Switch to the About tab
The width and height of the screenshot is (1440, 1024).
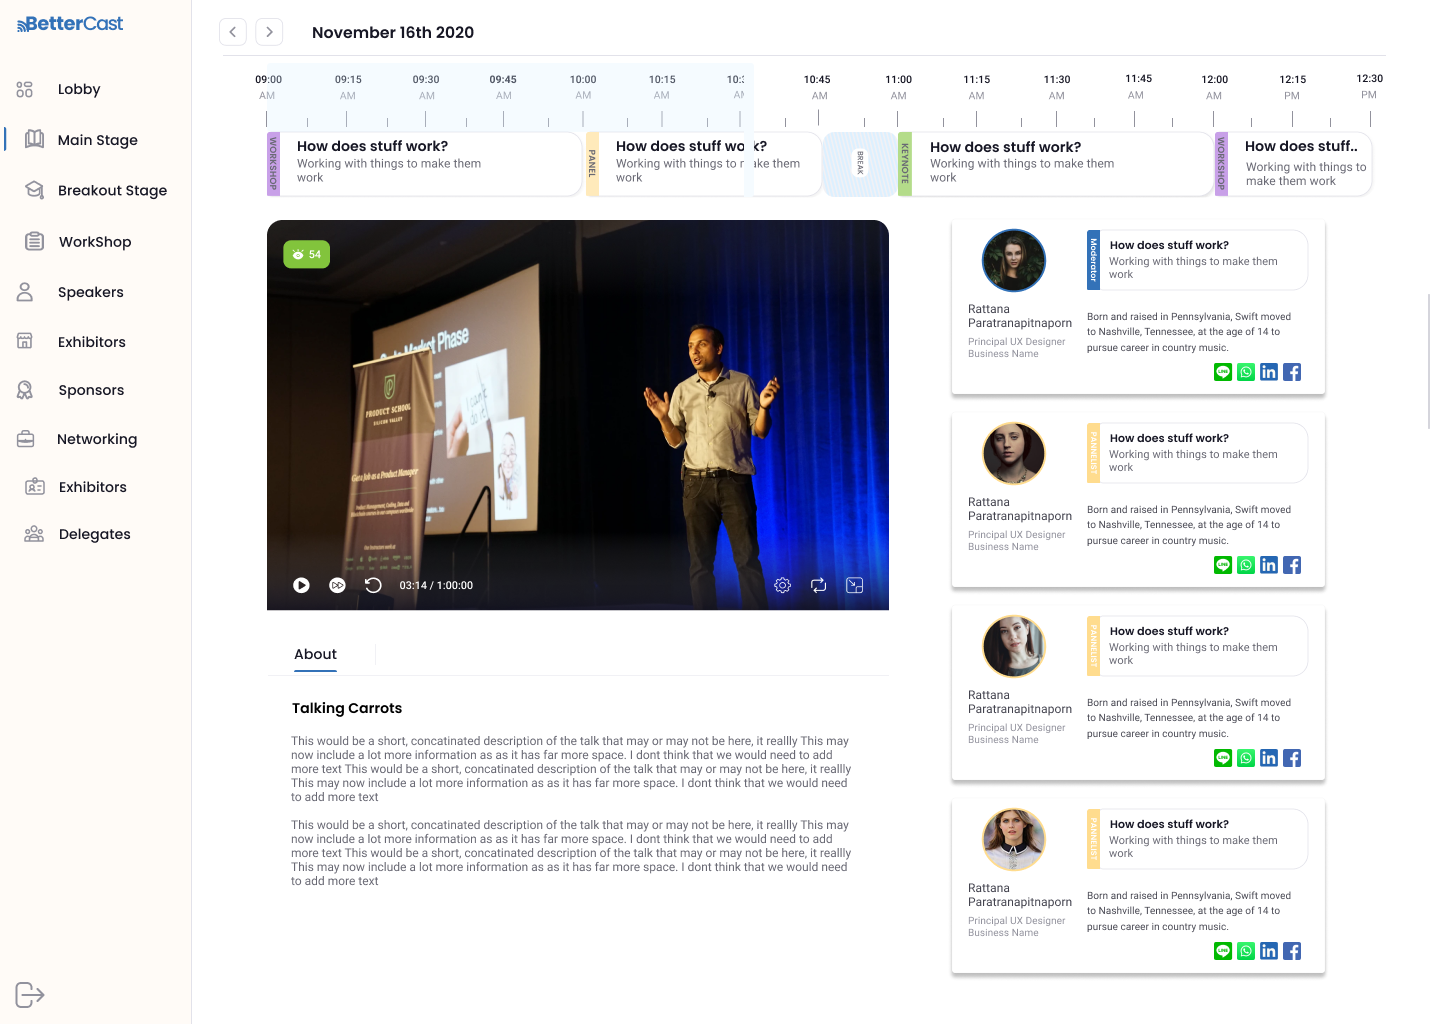315,654
